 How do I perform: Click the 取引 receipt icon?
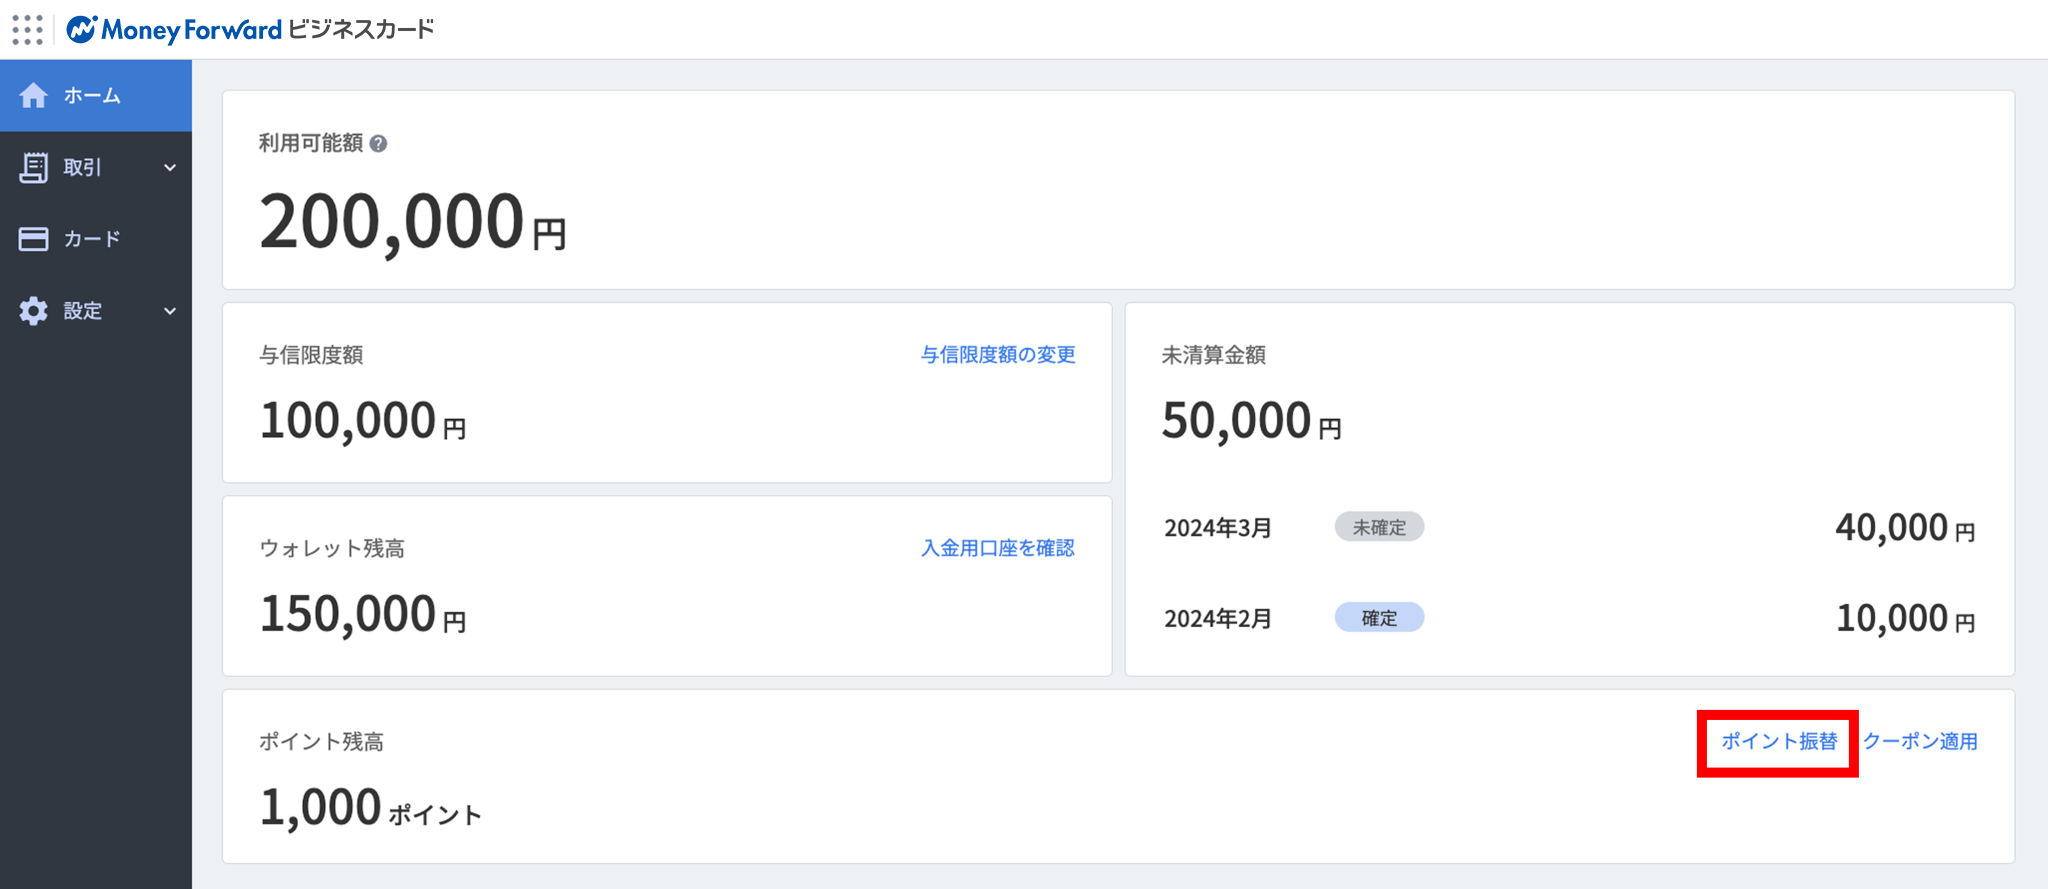click(x=33, y=168)
